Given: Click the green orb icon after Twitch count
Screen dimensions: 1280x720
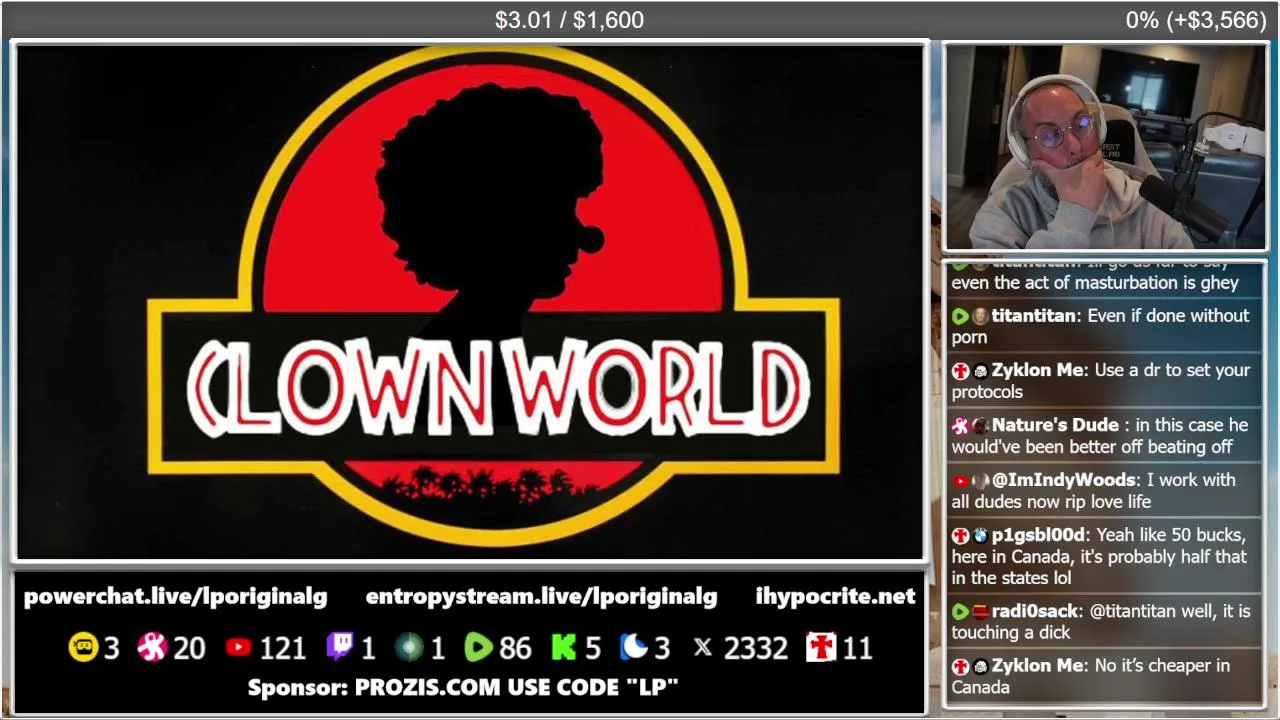Looking at the screenshot, I should point(409,648).
